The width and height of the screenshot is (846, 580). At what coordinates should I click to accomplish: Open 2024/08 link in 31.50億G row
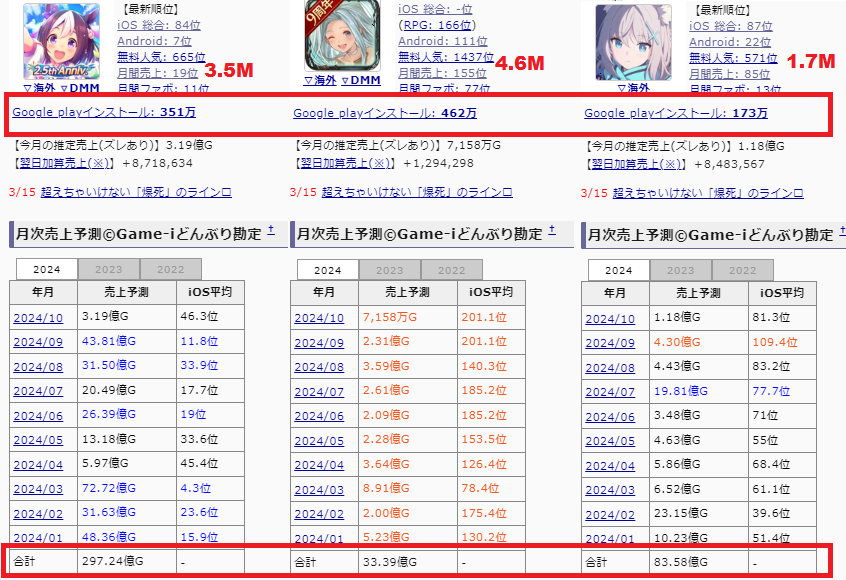[38, 367]
